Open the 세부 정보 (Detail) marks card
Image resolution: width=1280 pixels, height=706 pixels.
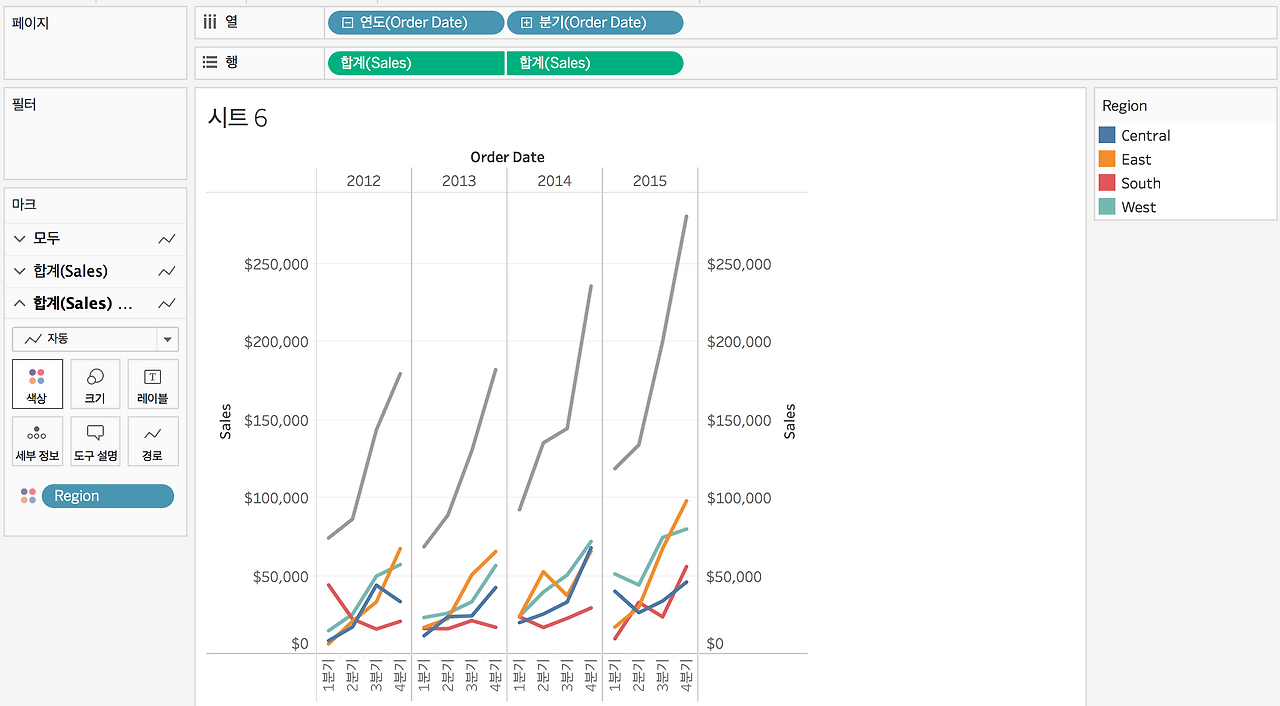(37, 442)
